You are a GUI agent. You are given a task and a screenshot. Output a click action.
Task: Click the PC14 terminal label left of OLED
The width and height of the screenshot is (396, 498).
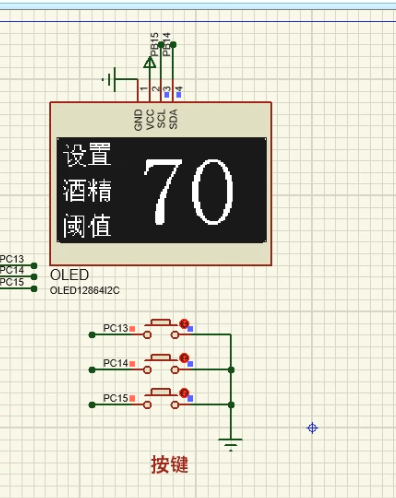click(x=12, y=270)
